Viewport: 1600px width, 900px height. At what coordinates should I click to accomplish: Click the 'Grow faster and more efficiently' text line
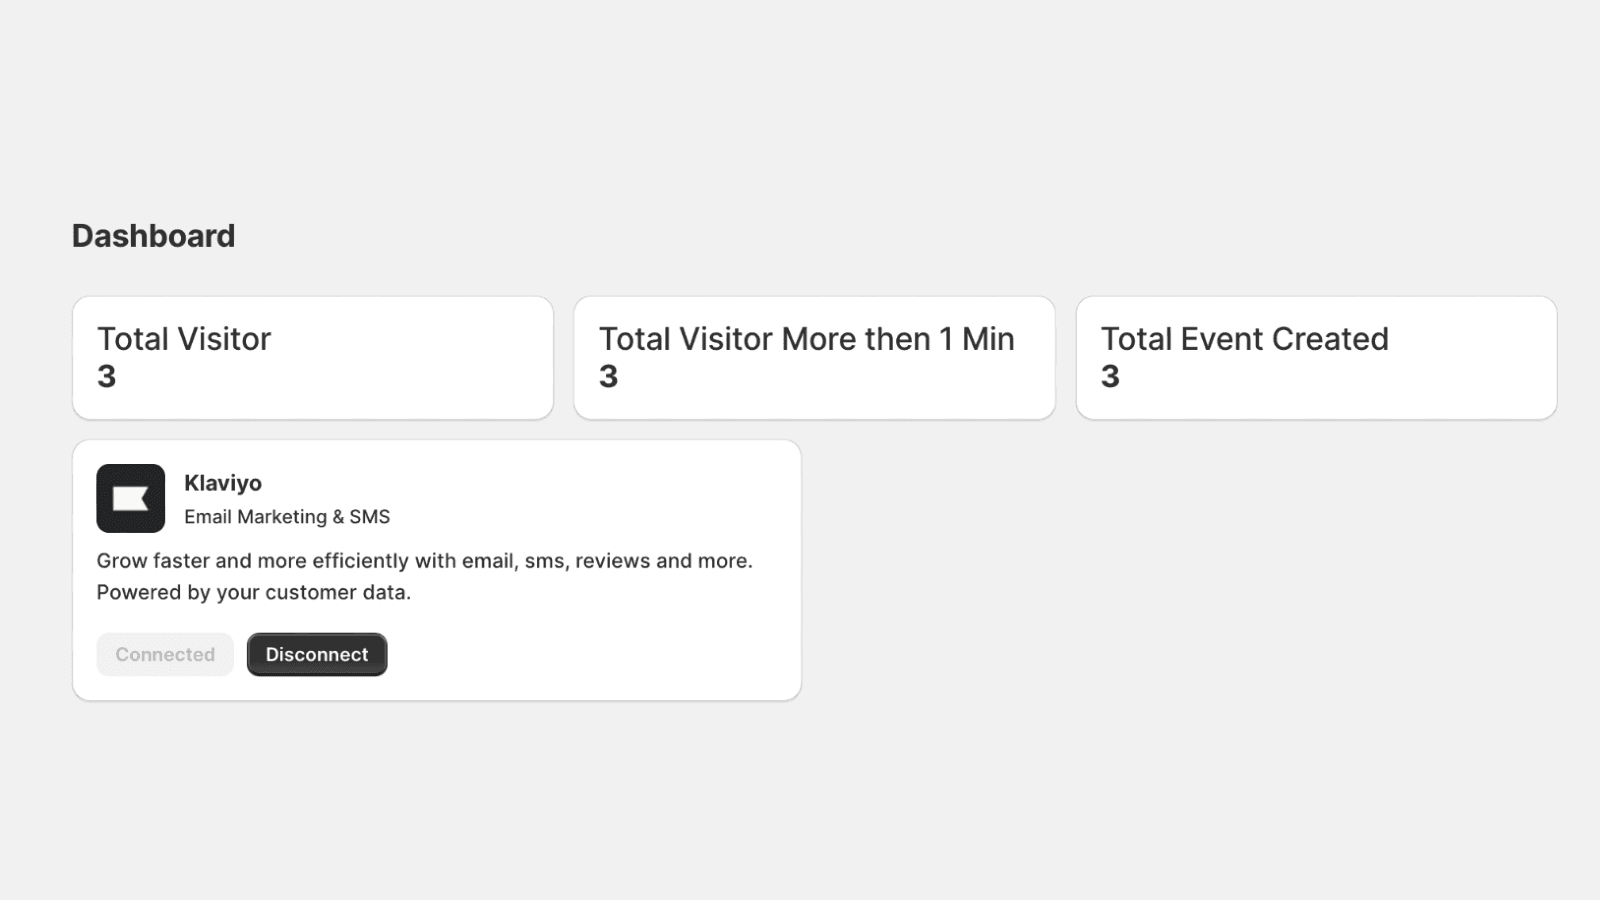click(424, 561)
